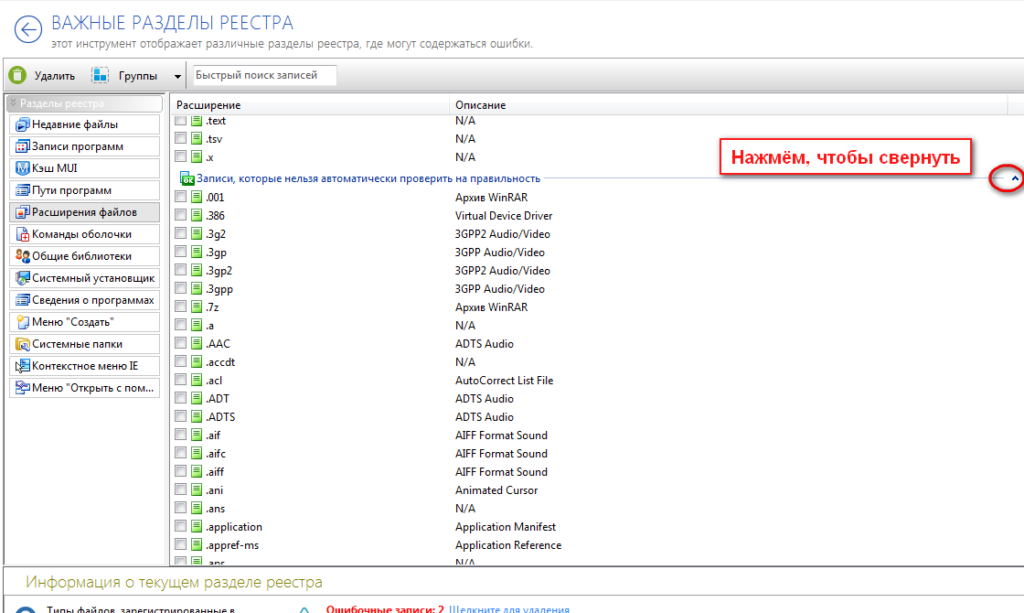
Task: Click the Щелкните для удаления link
Action: tap(508, 609)
